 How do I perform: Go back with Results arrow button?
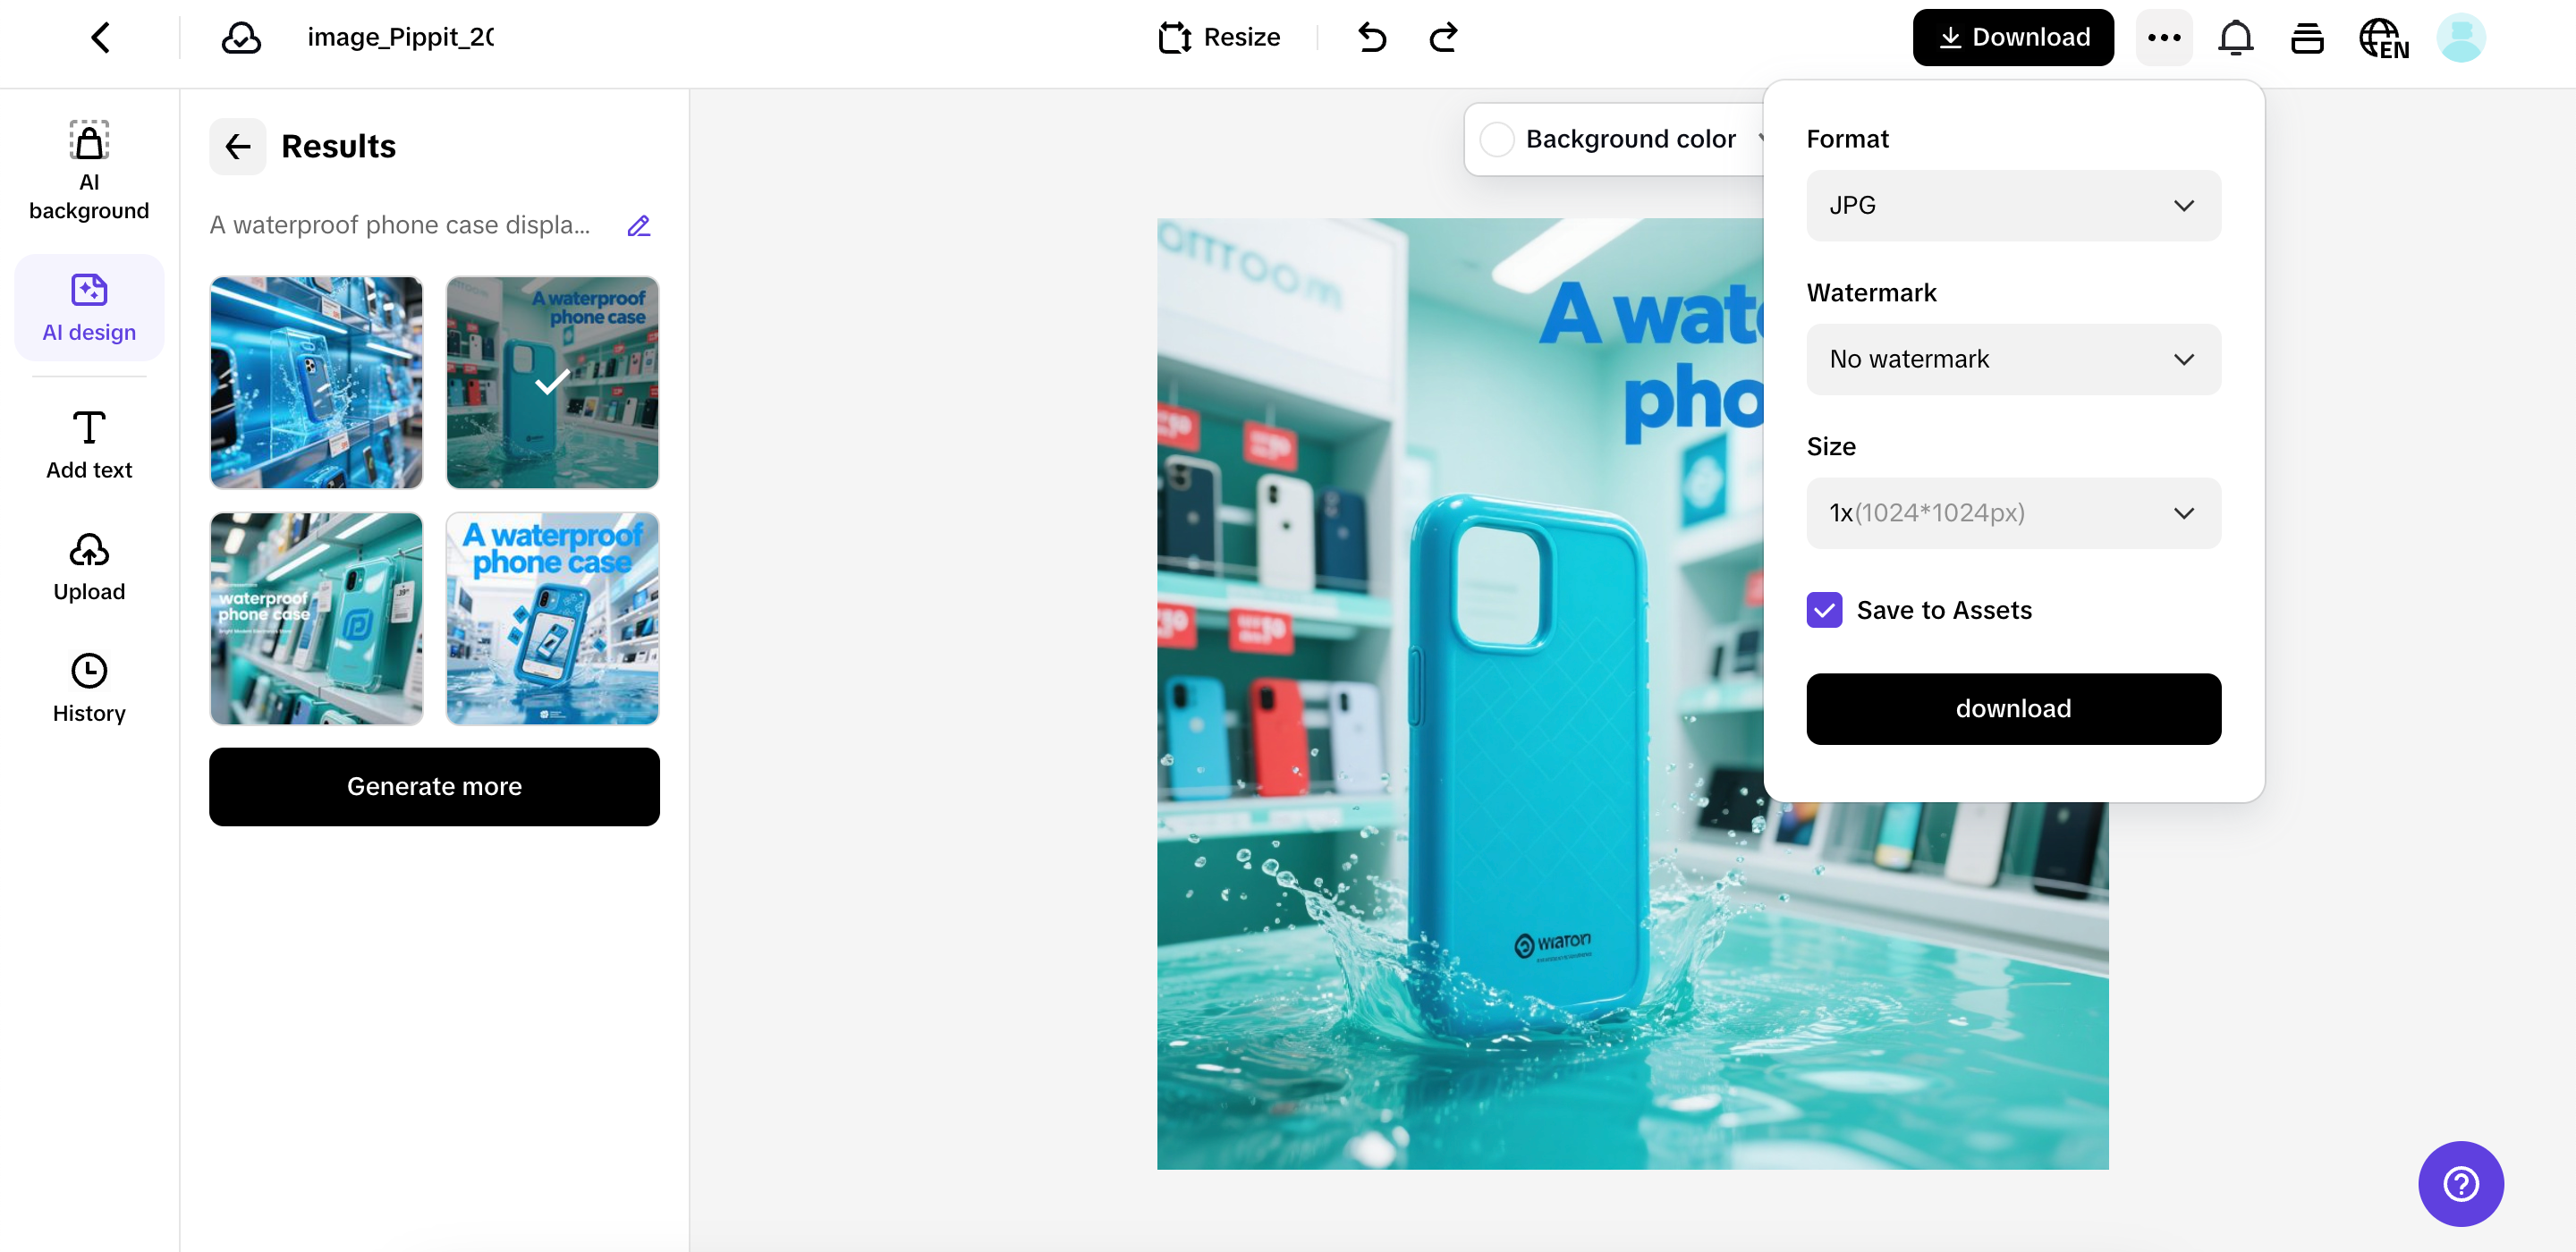point(237,147)
